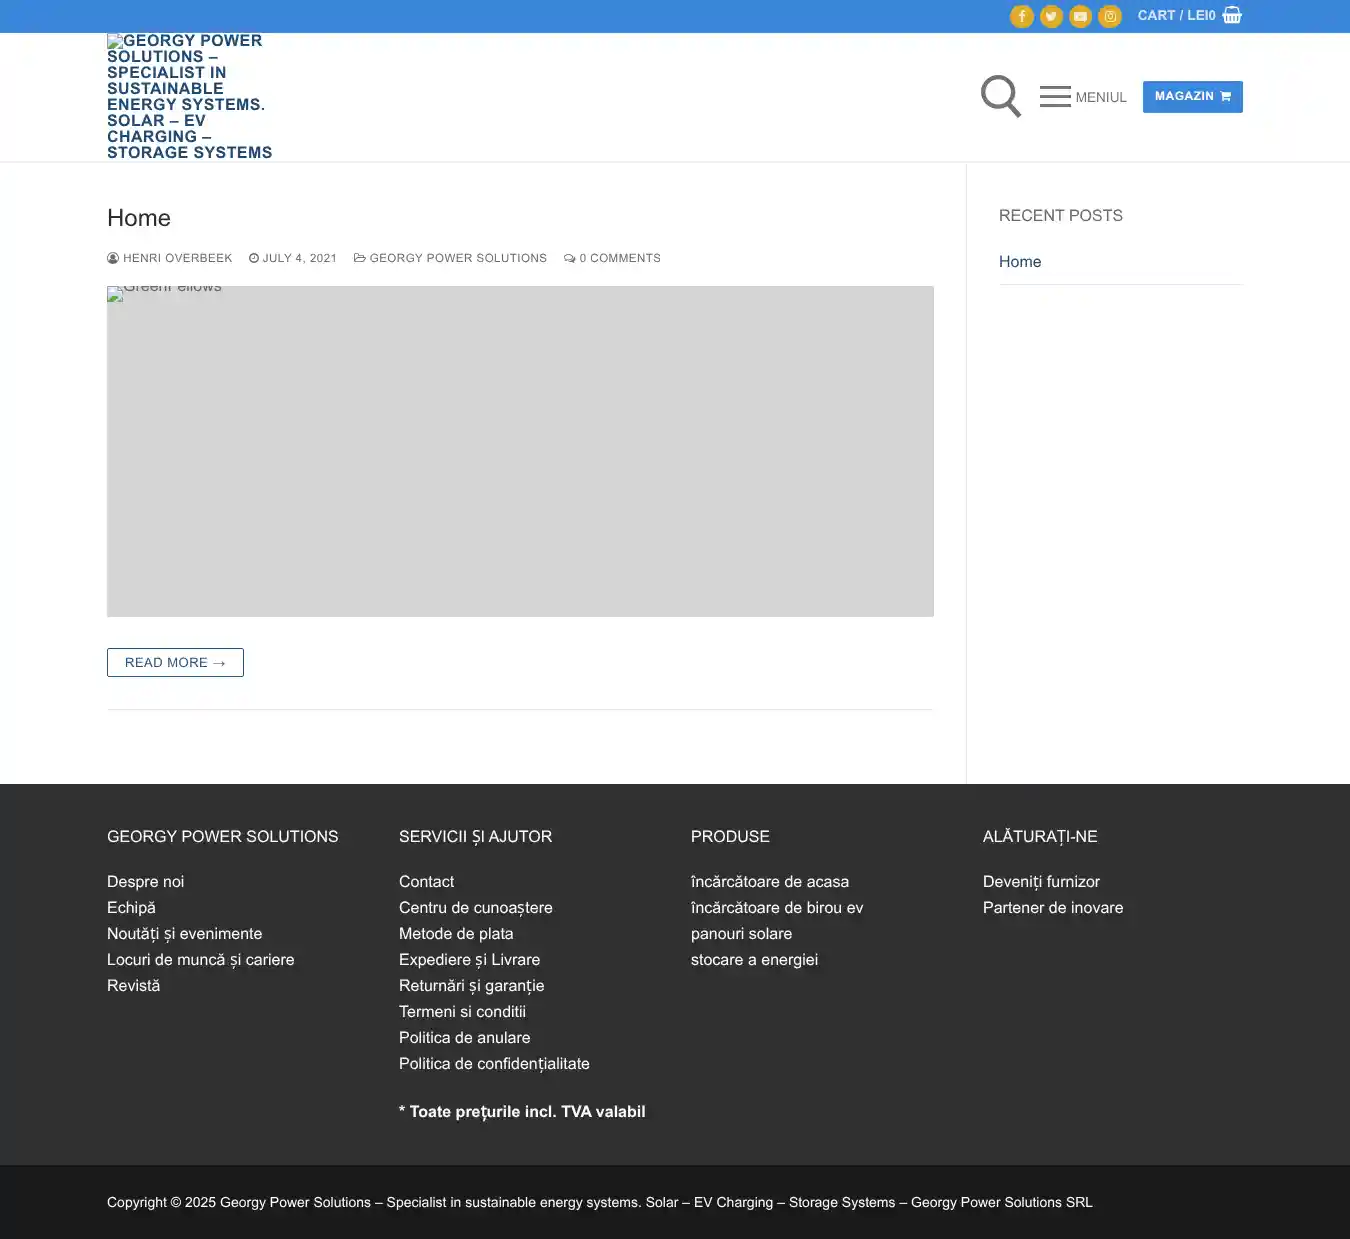Click the READ MORE button
This screenshot has height=1239, width=1350.
click(x=175, y=662)
